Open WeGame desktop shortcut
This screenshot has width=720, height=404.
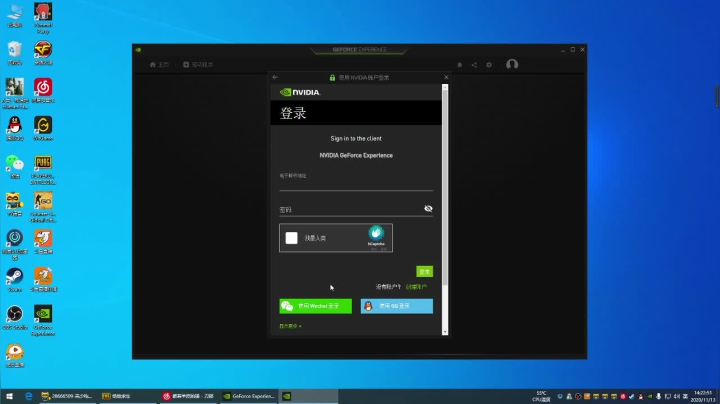(43, 128)
